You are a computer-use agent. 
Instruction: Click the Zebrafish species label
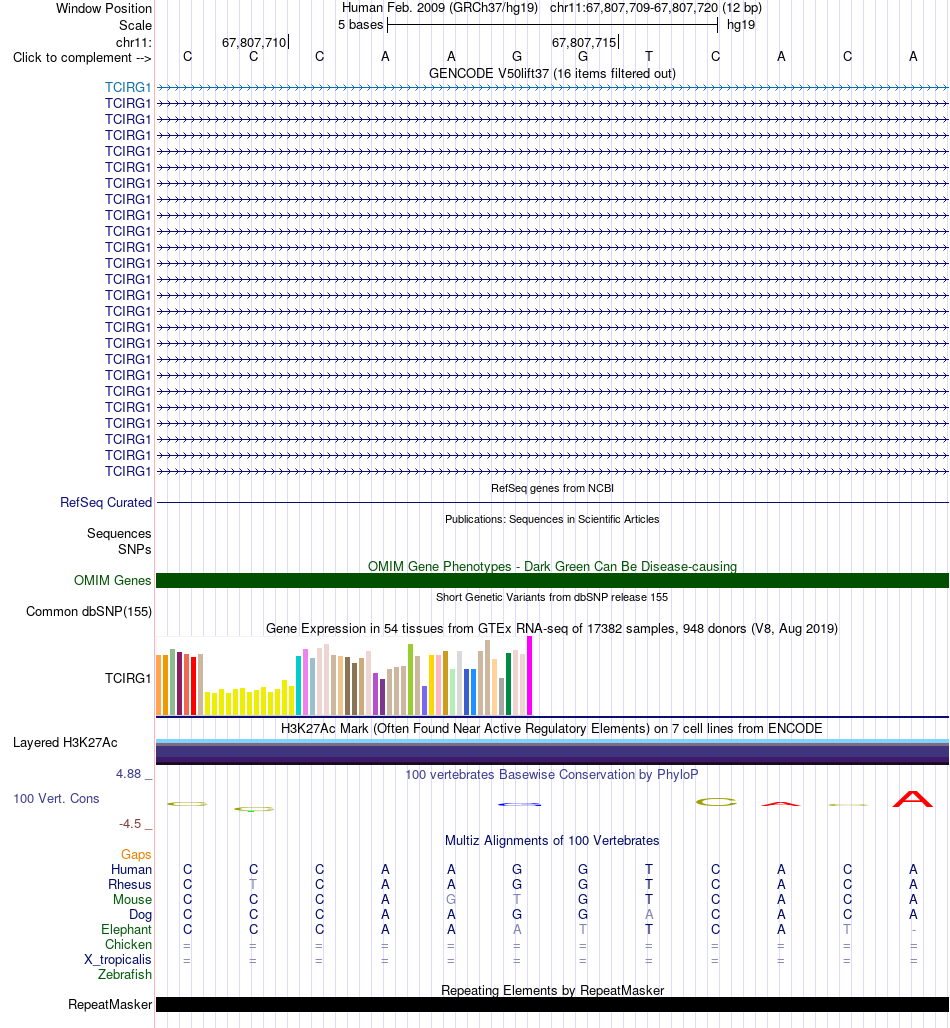125,975
